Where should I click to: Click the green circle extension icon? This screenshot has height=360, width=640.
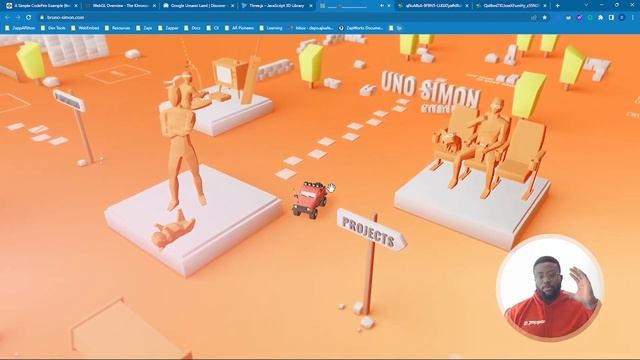(x=590, y=18)
